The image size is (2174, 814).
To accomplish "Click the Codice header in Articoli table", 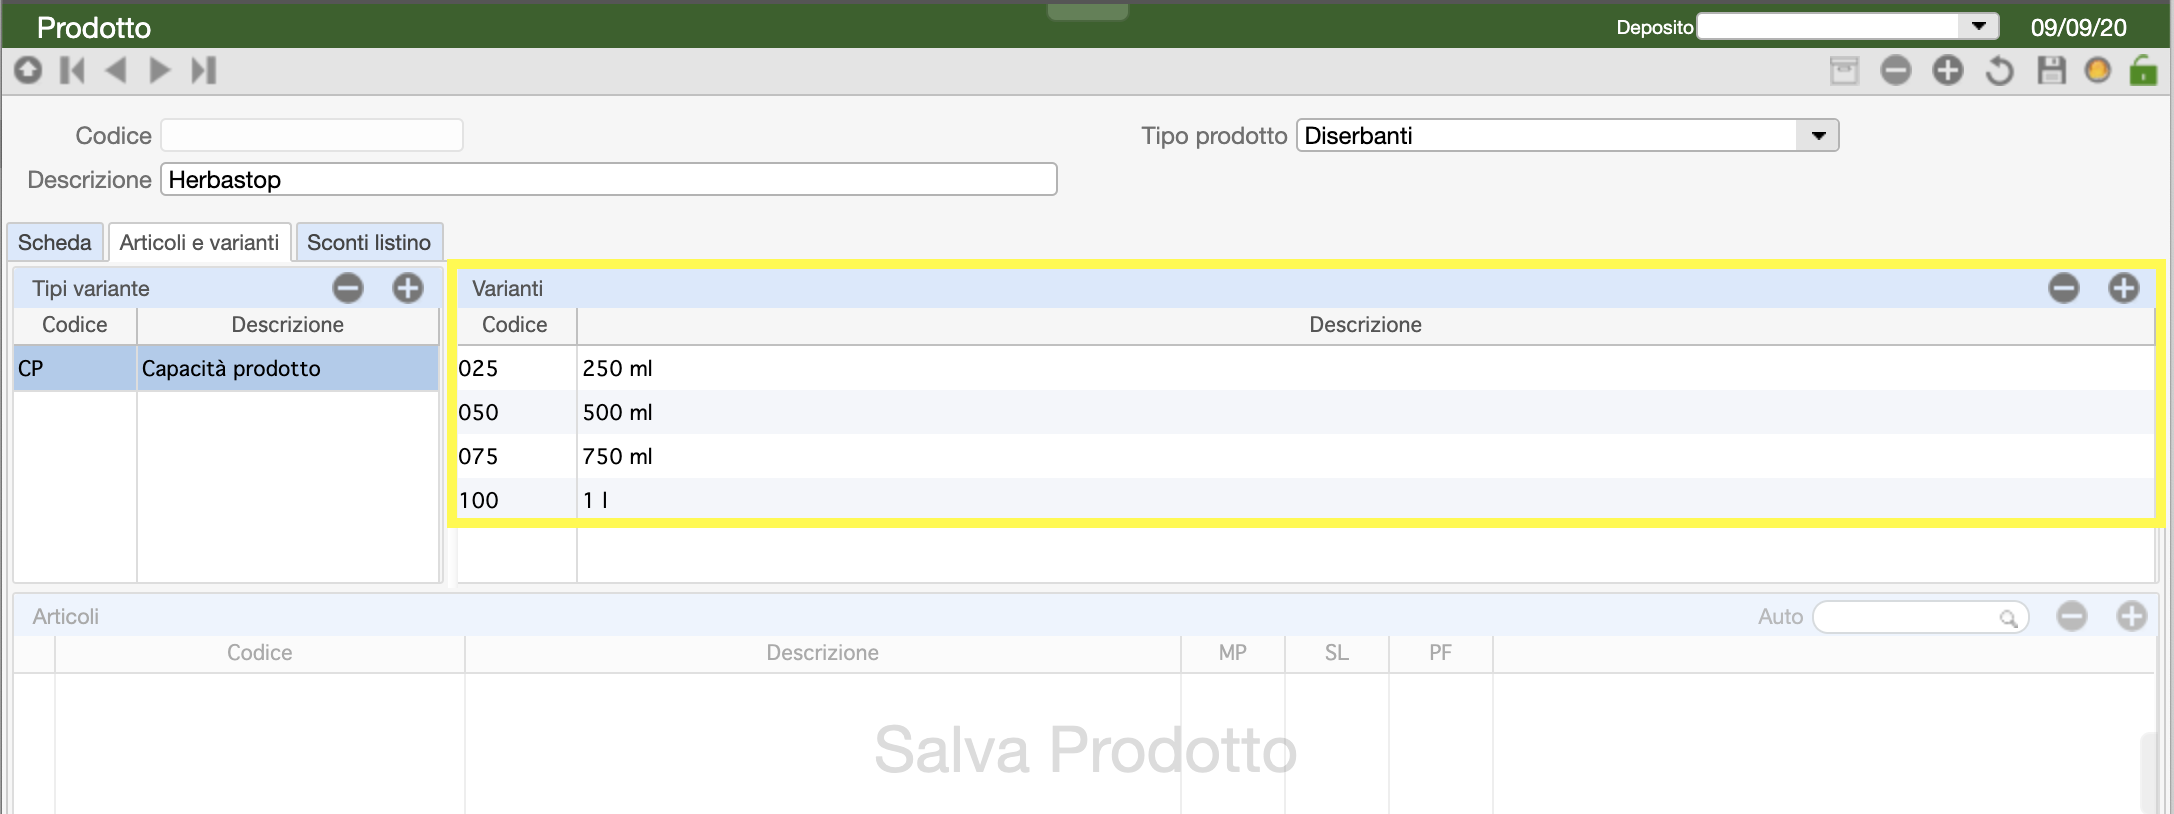I will click(260, 653).
